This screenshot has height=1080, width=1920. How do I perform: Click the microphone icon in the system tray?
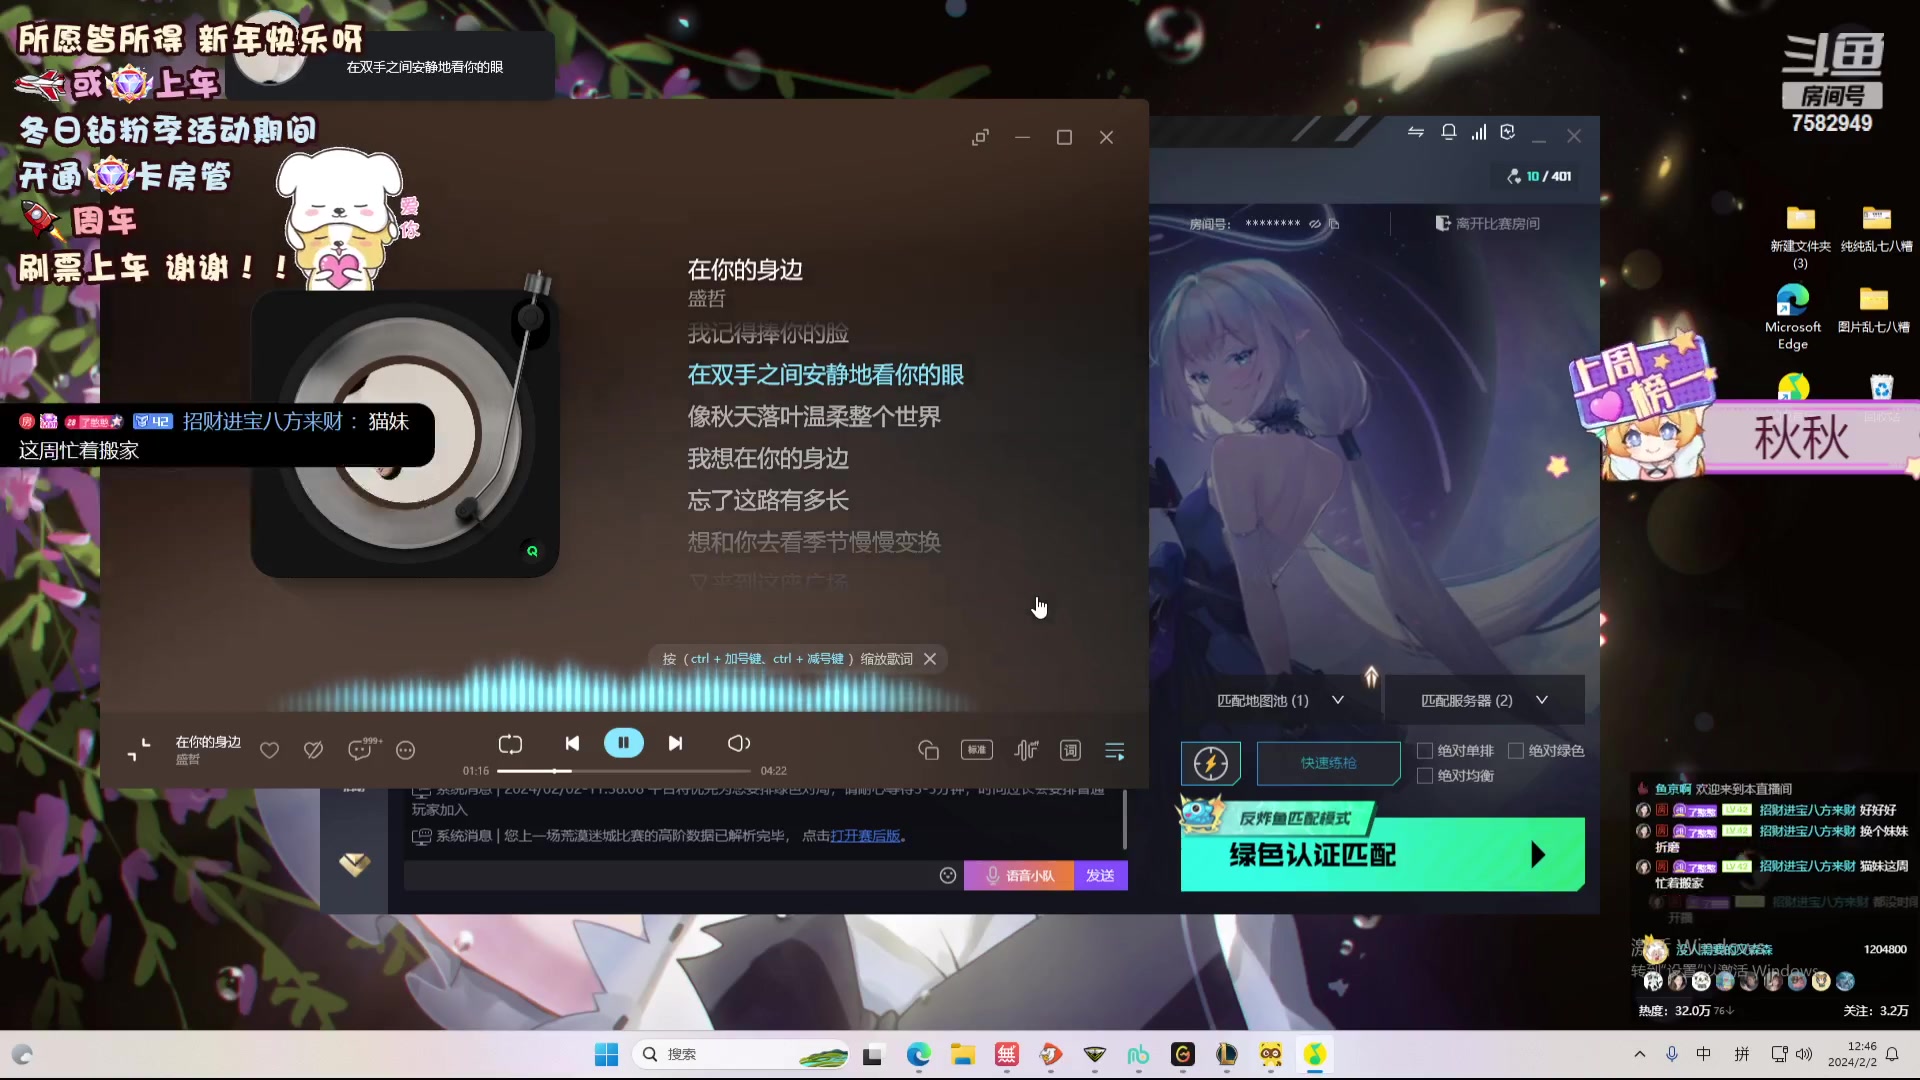point(1671,1054)
